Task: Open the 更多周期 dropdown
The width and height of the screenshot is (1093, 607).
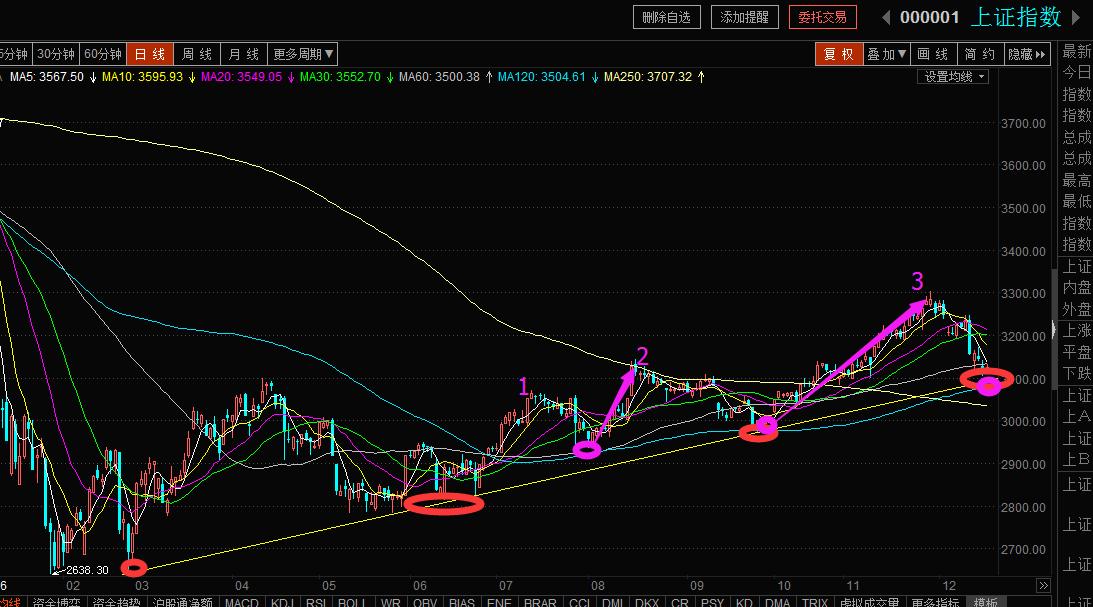Action: click(304, 54)
